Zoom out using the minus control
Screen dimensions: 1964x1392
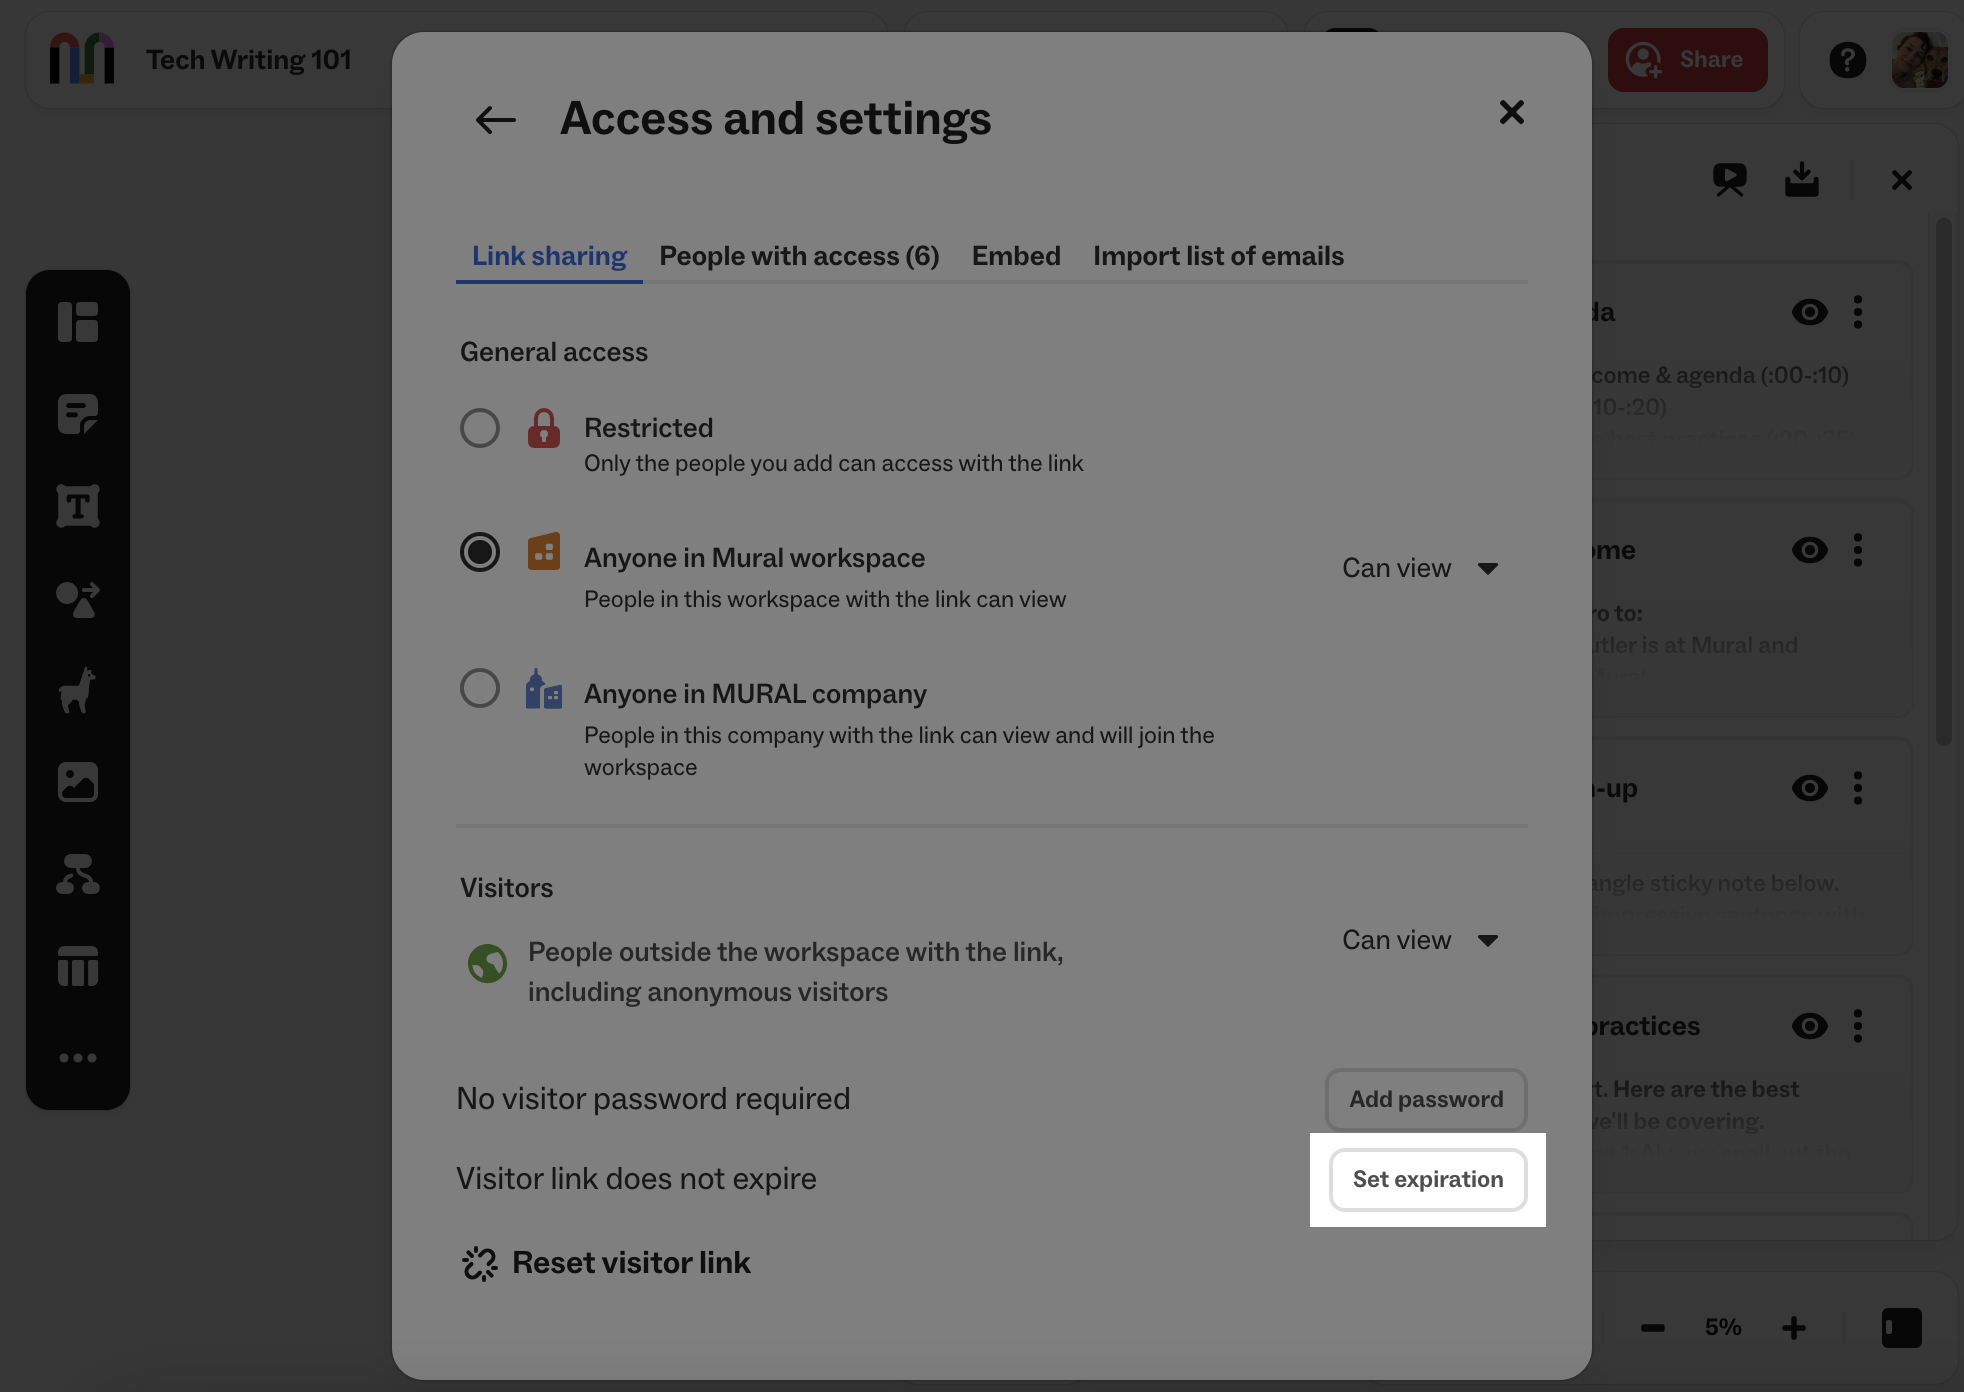(x=1652, y=1327)
